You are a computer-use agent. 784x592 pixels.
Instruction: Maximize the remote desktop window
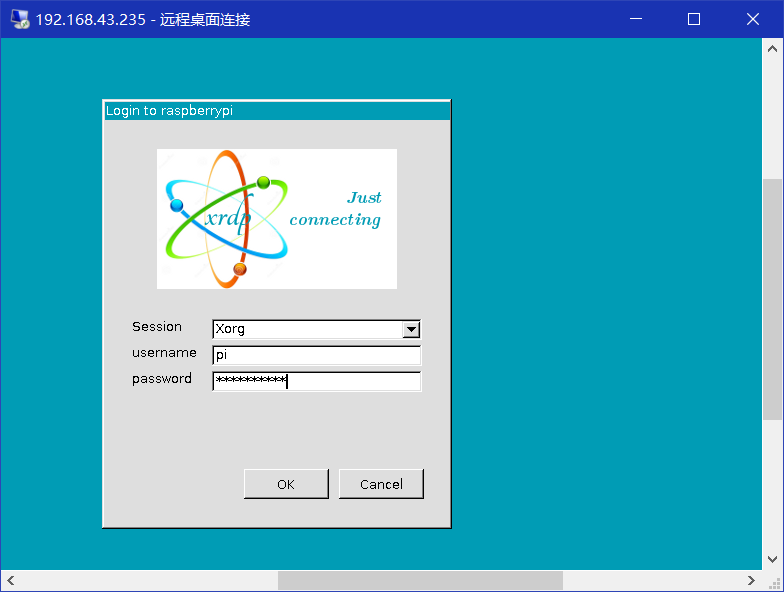point(694,19)
